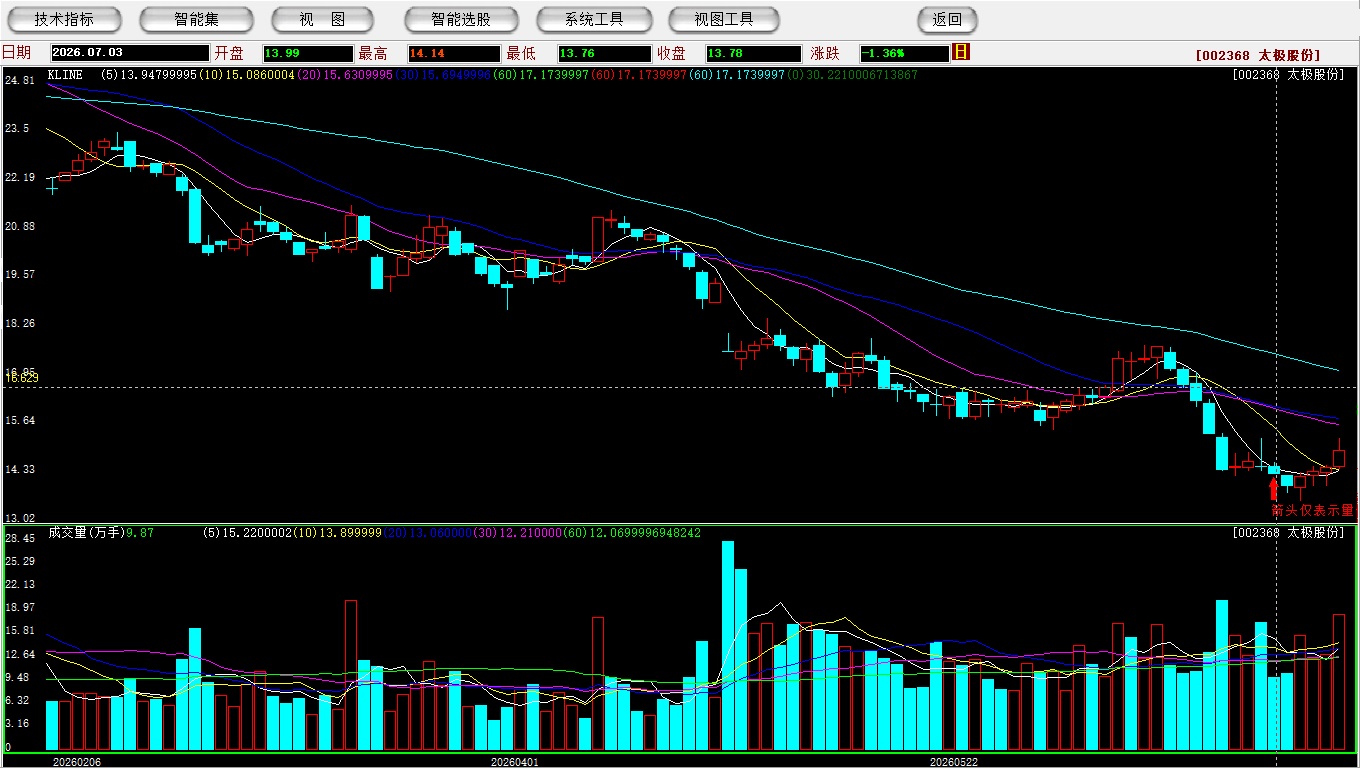Select the volume (10)13.899999 average legend
1360x768 pixels.
click(x=339, y=533)
